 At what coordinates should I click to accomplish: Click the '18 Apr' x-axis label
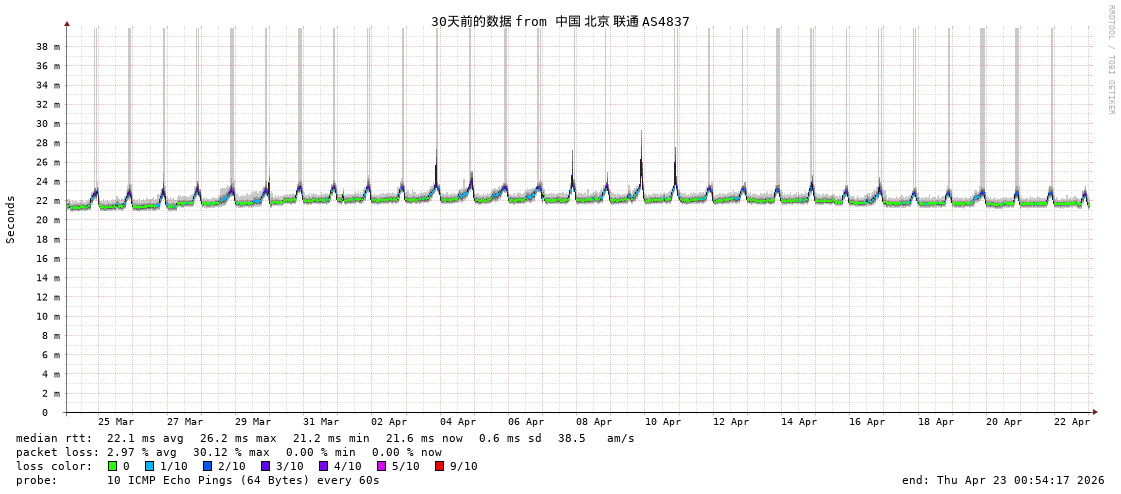coord(936,423)
